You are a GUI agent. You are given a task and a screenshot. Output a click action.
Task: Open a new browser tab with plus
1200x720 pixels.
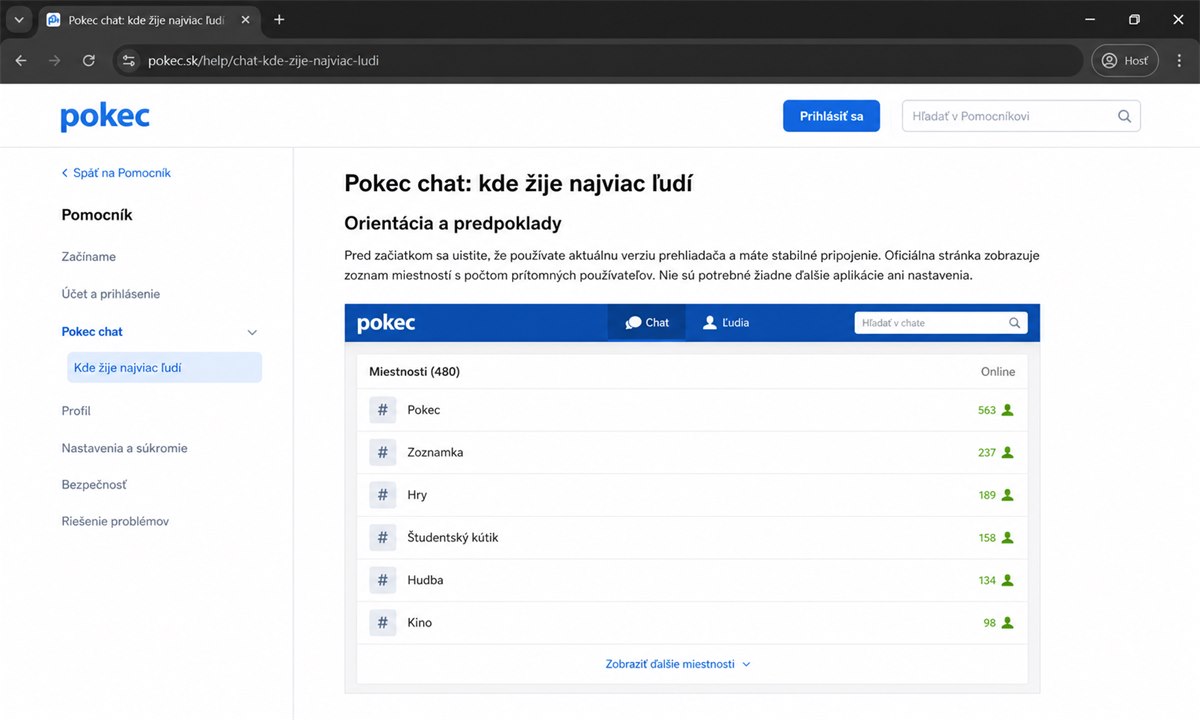pyautogui.click(x=279, y=20)
